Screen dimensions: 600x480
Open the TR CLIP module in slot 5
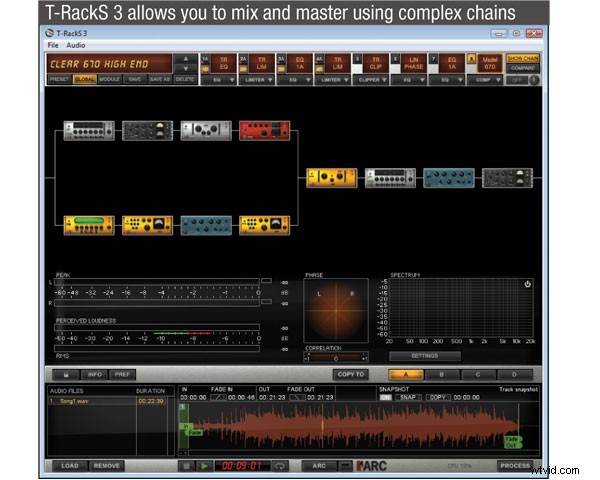pyautogui.click(x=375, y=64)
